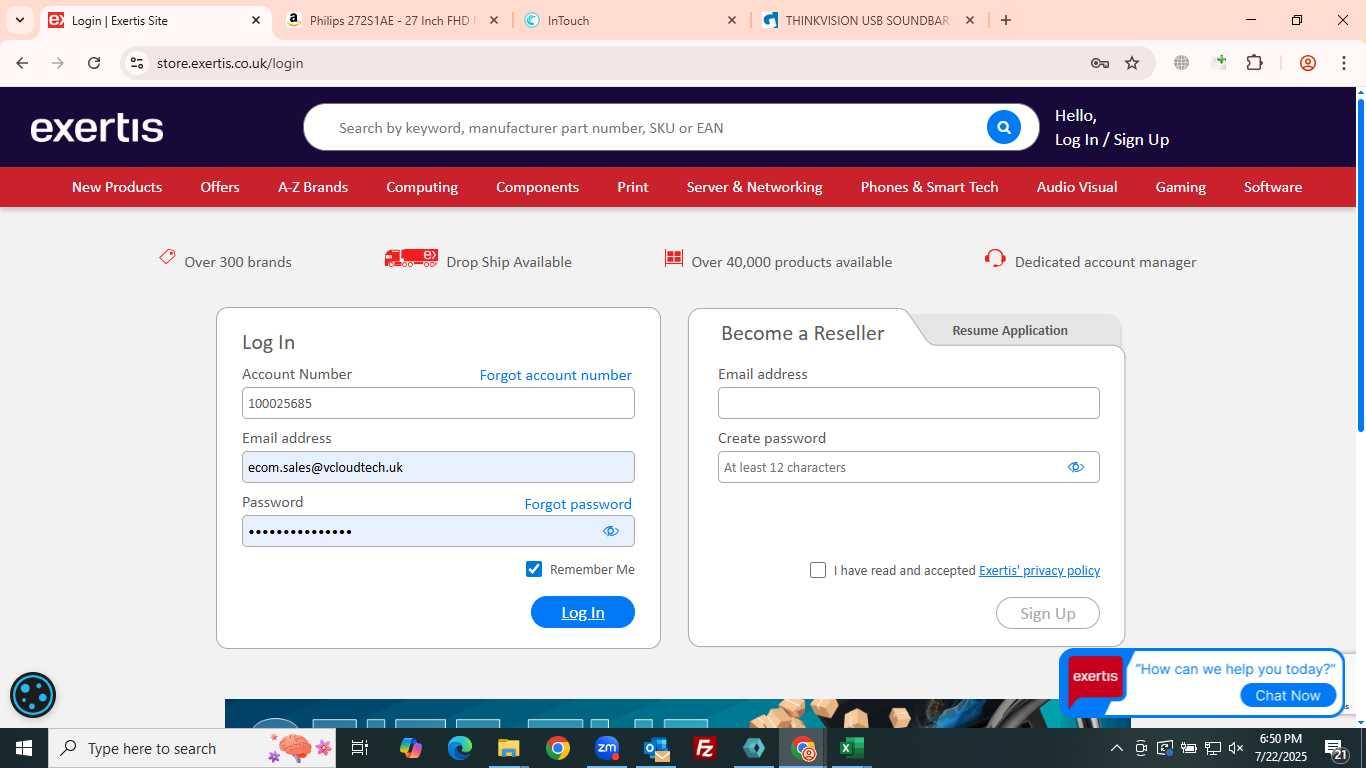Bookmark this page with star icon
Image resolution: width=1366 pixels, height=768 pixels.
(1132, 63)
